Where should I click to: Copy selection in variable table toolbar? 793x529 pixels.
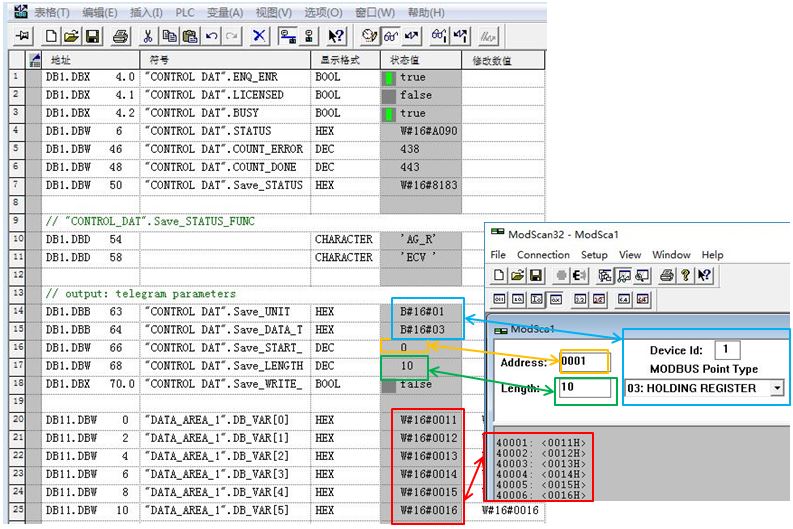tap(169, 36)
